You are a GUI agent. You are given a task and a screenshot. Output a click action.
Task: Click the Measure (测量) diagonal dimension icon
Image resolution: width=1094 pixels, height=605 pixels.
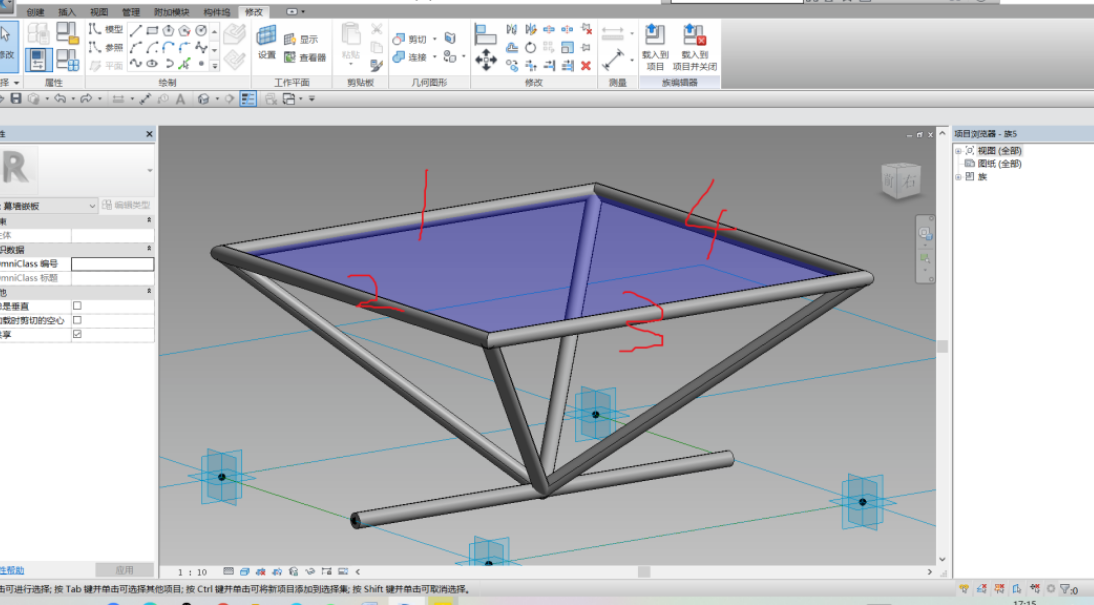(613, 59)
